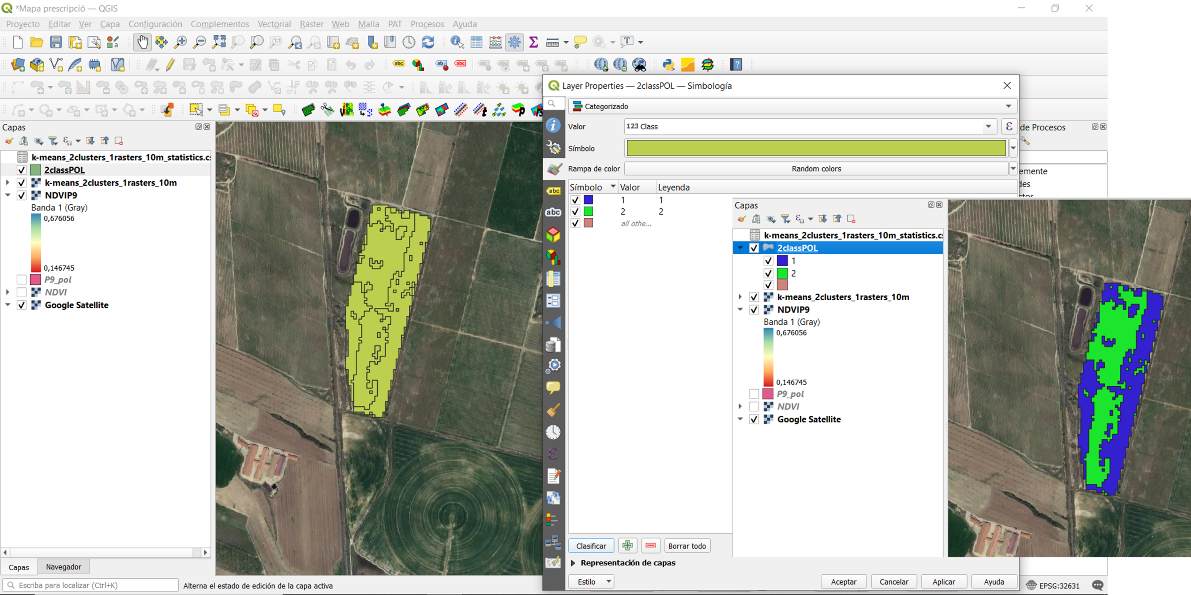Screen dimensions: 1191x595
Task: Click Aceptar in Layer Properties
Action: coord(844,581)
